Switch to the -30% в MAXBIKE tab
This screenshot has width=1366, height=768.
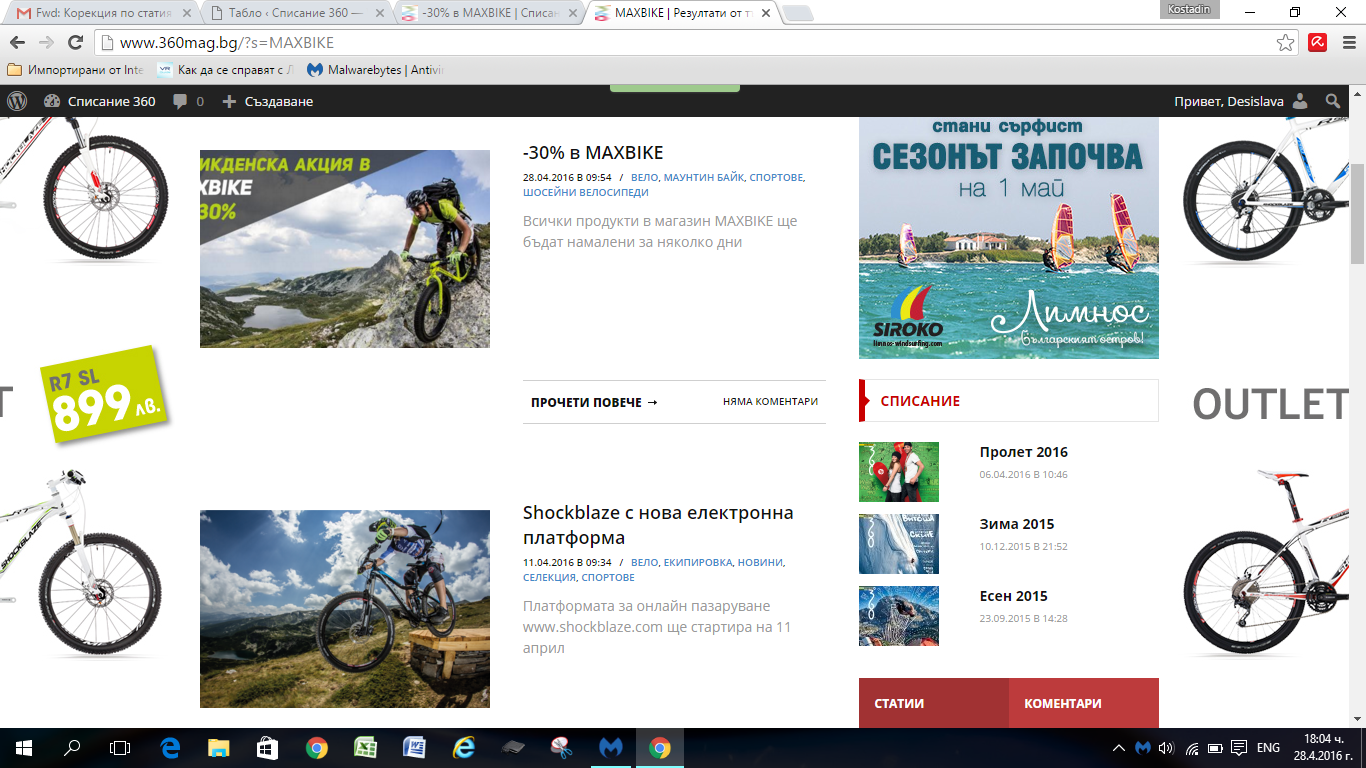tap(488, 14)
